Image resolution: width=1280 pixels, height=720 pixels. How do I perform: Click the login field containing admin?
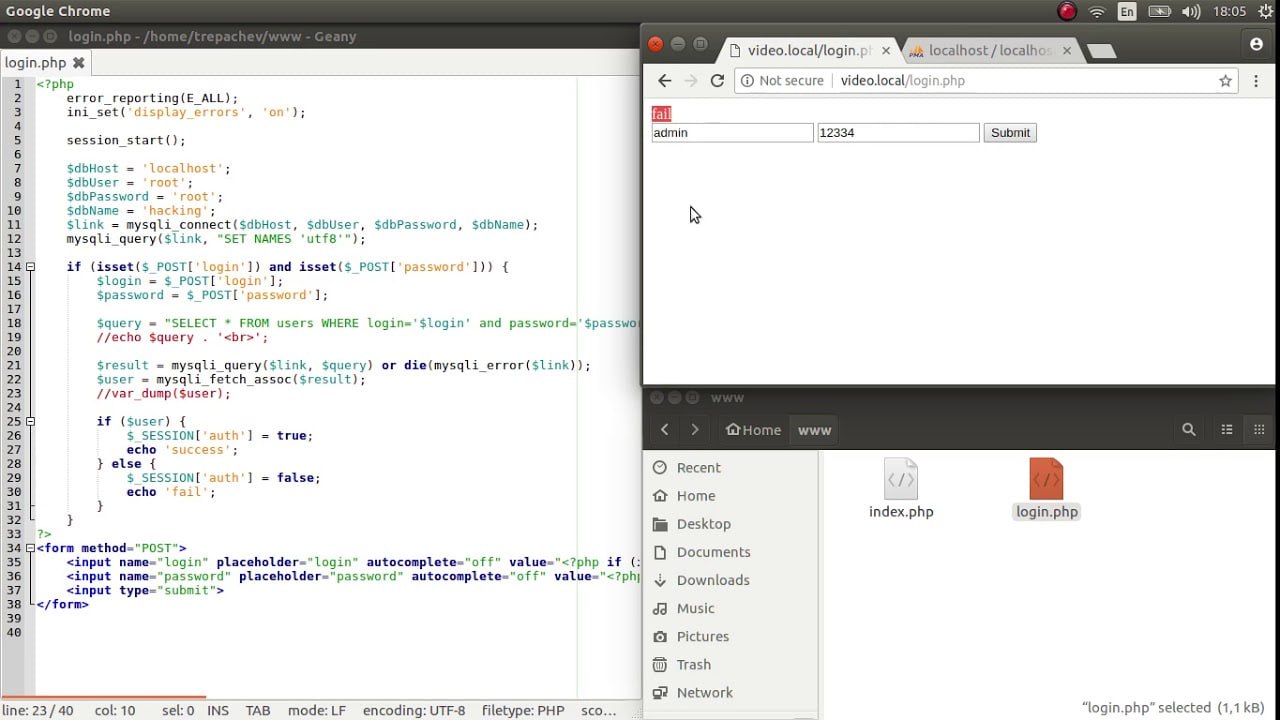(732, 133)
